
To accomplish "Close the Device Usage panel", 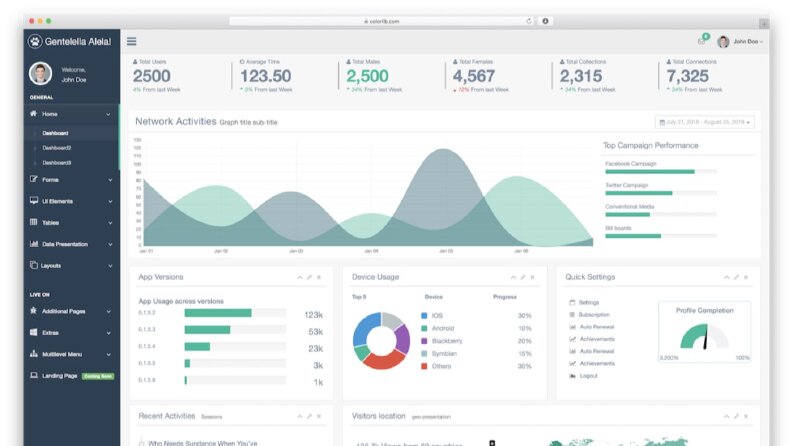I will pos(533,278).
